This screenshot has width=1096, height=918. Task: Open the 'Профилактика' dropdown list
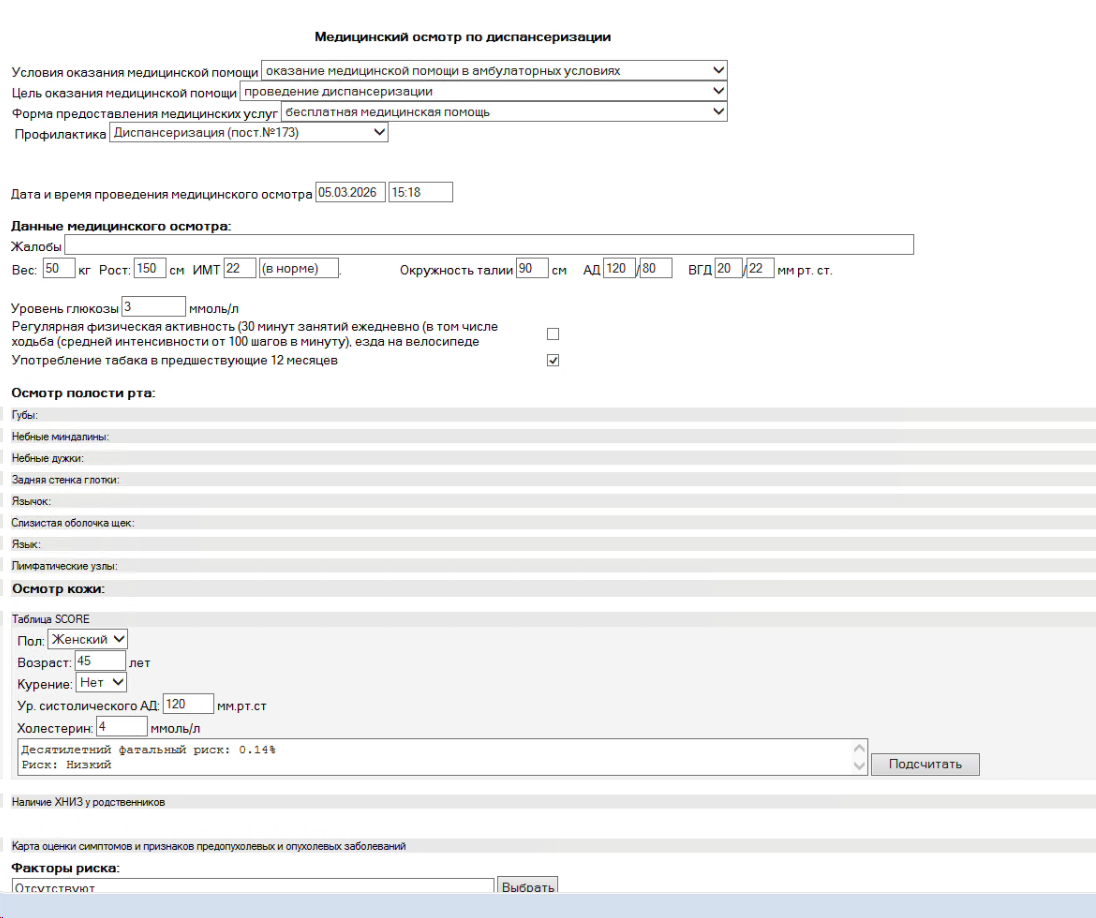(247, 132)
